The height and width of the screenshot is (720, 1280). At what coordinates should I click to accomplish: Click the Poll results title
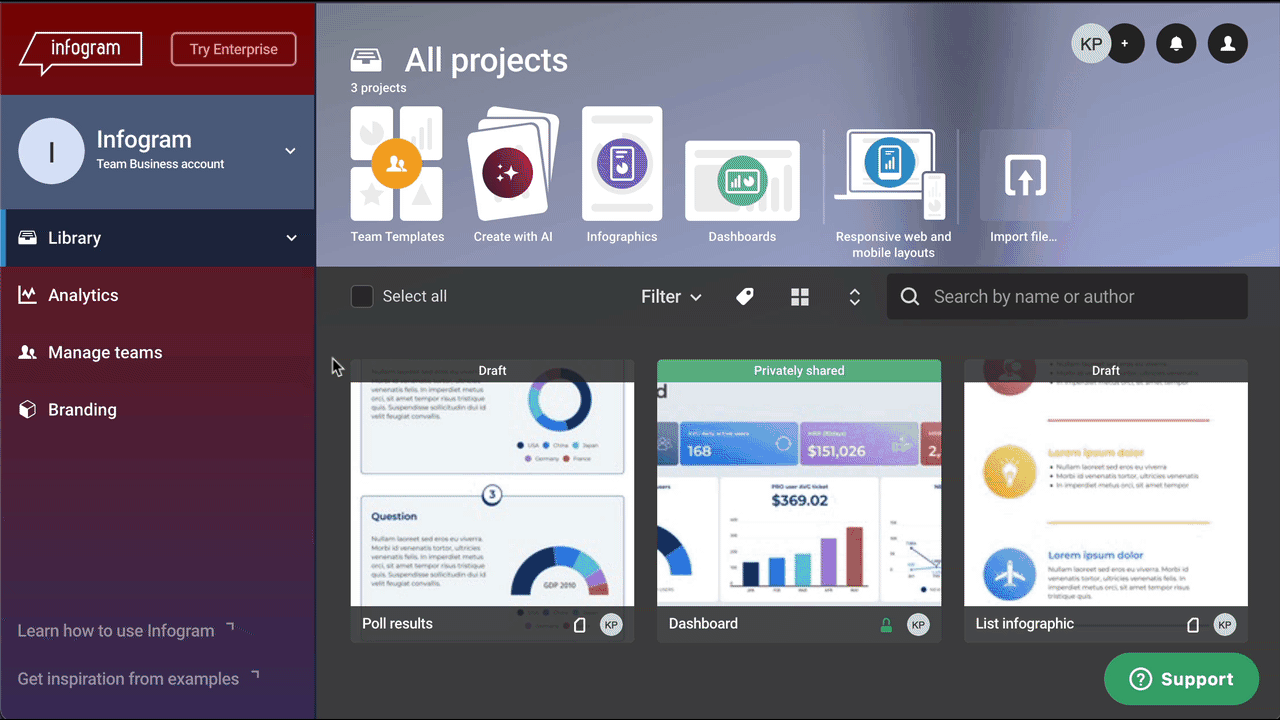point(397,623)
